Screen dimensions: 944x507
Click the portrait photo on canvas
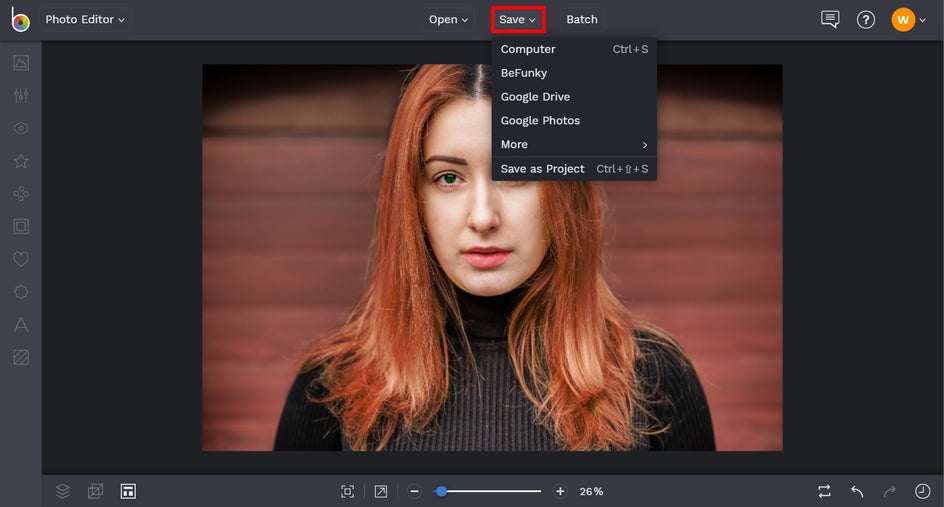pyautogui.click(x=492, y=258)
